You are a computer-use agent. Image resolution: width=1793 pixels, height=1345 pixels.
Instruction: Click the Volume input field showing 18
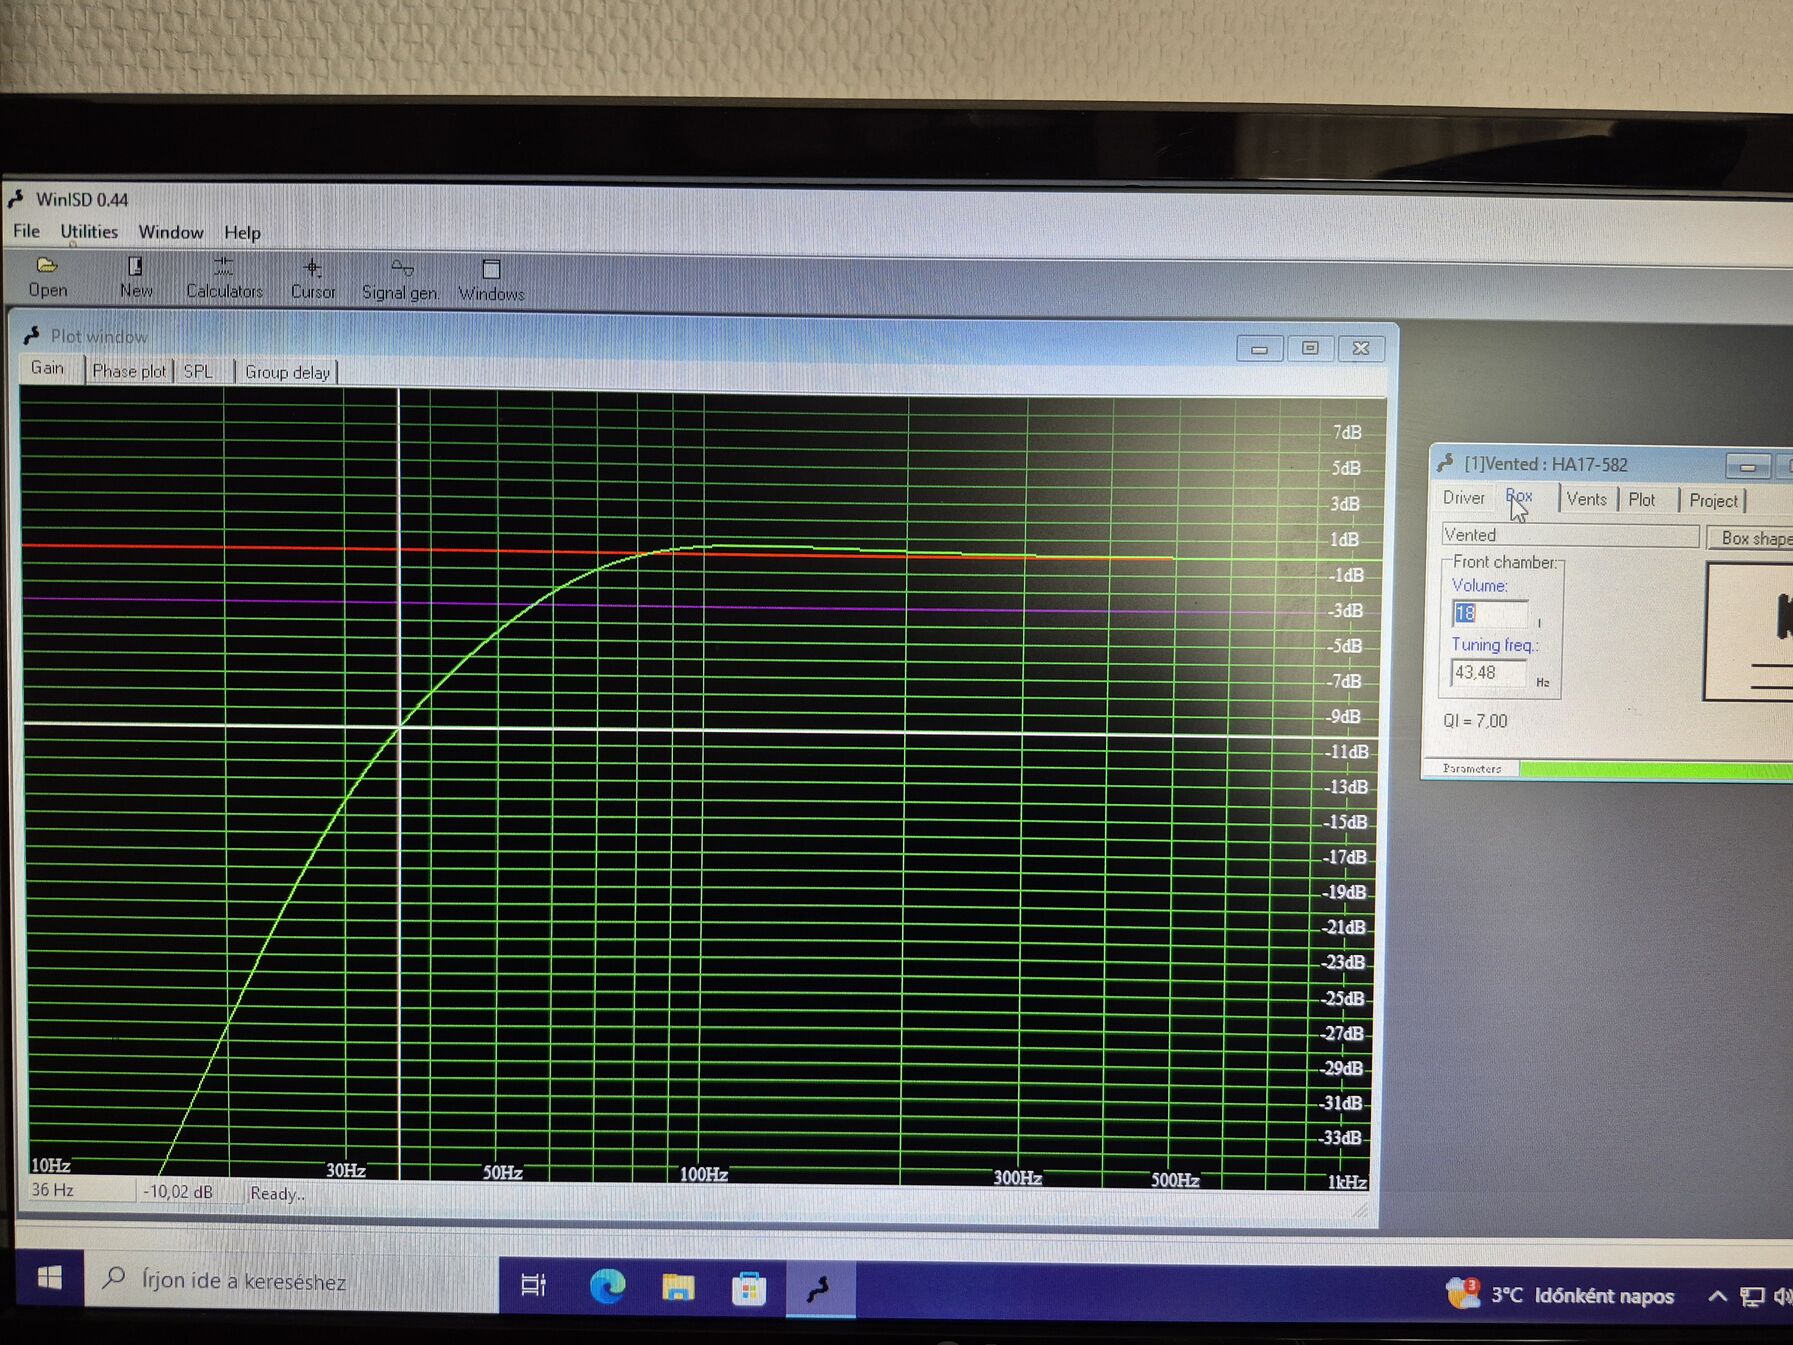pyautogui.click(x=1489, y=613)
